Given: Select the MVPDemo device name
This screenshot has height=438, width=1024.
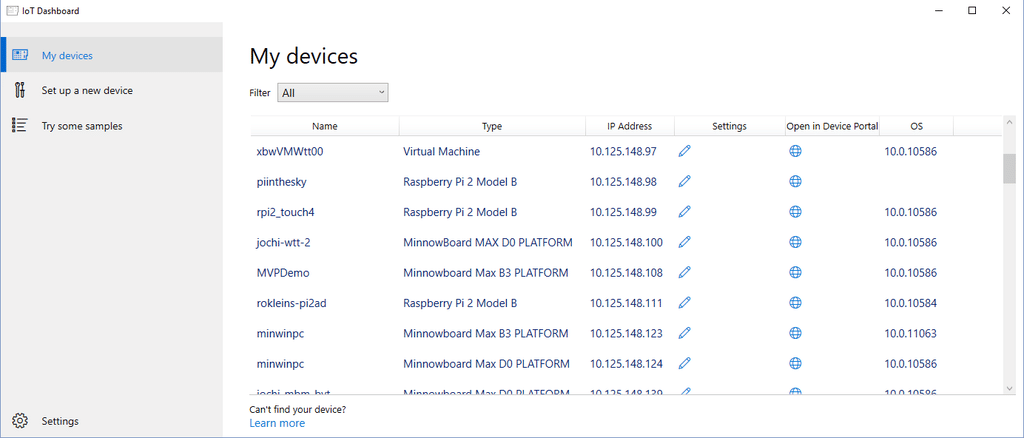Looking at the screenshot, I should 283,272.
